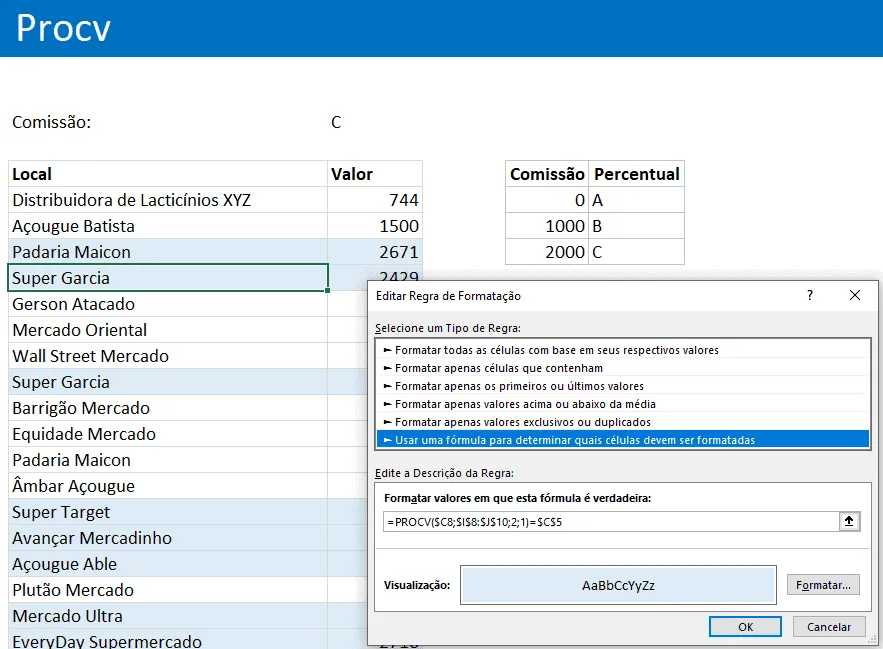The image size is (883, 649).
Task: Select 'Usar uma fórmula' rule type
Action: click(x=622, y=439)
